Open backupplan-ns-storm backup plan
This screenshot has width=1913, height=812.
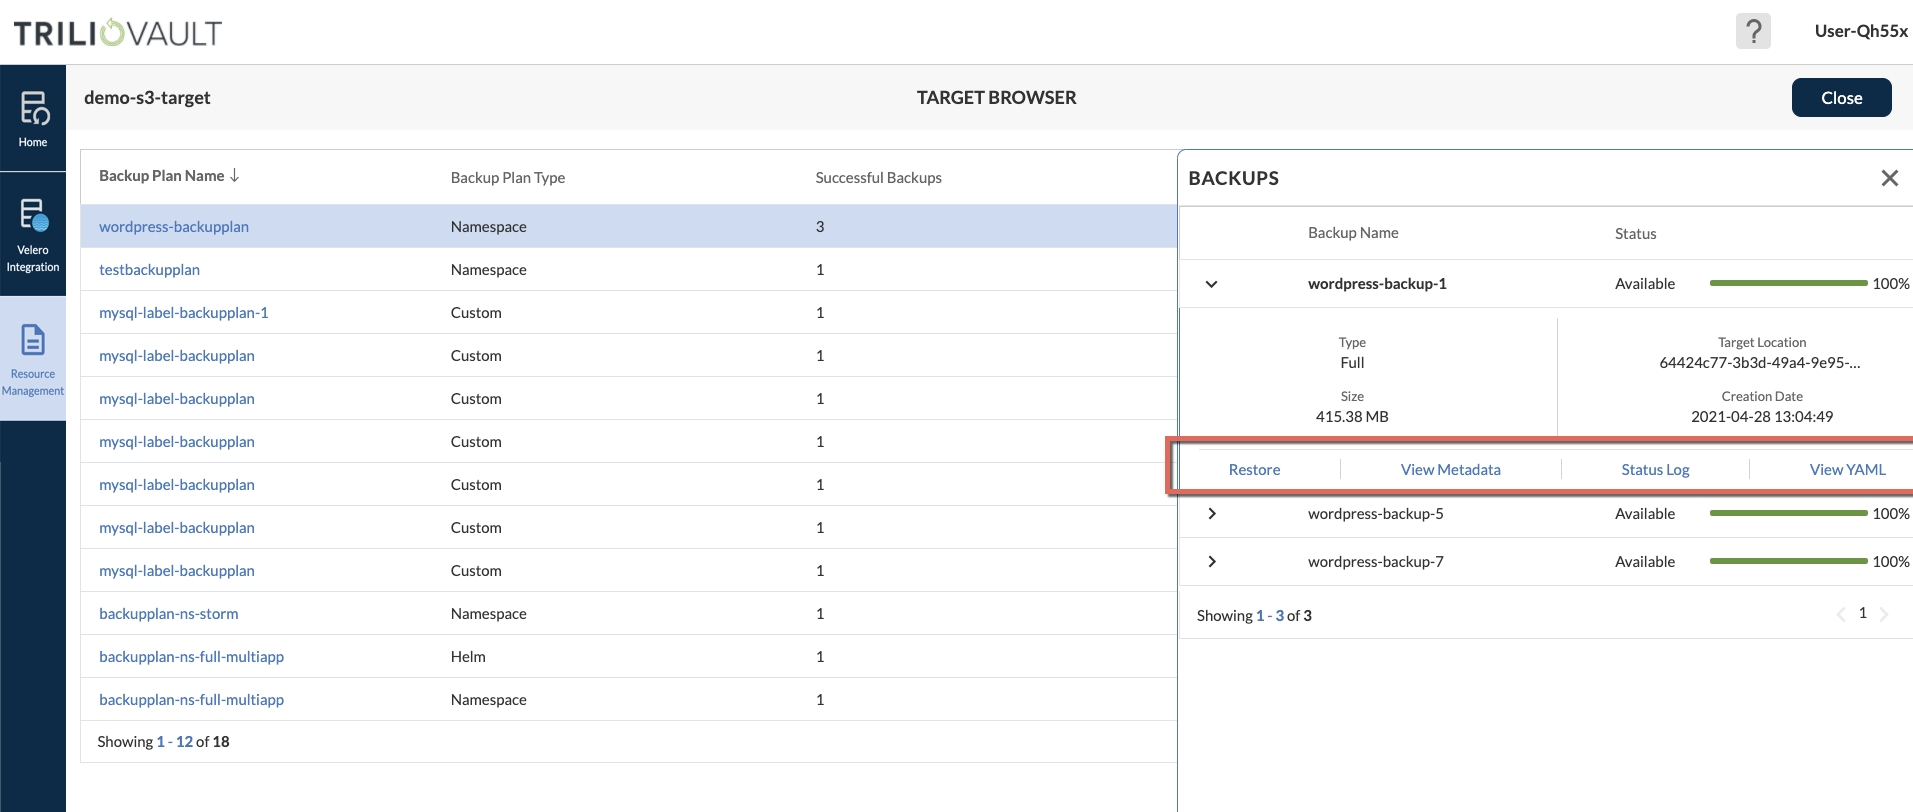click(168, 614)
